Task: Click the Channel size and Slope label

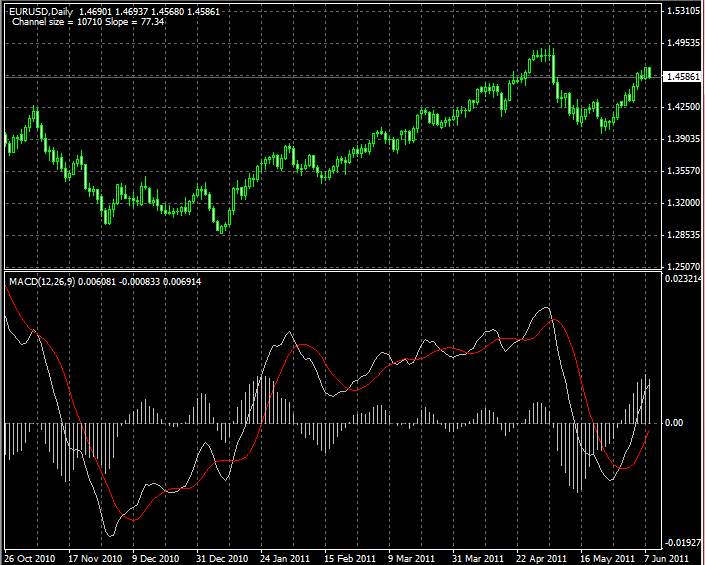Action: 88,22
